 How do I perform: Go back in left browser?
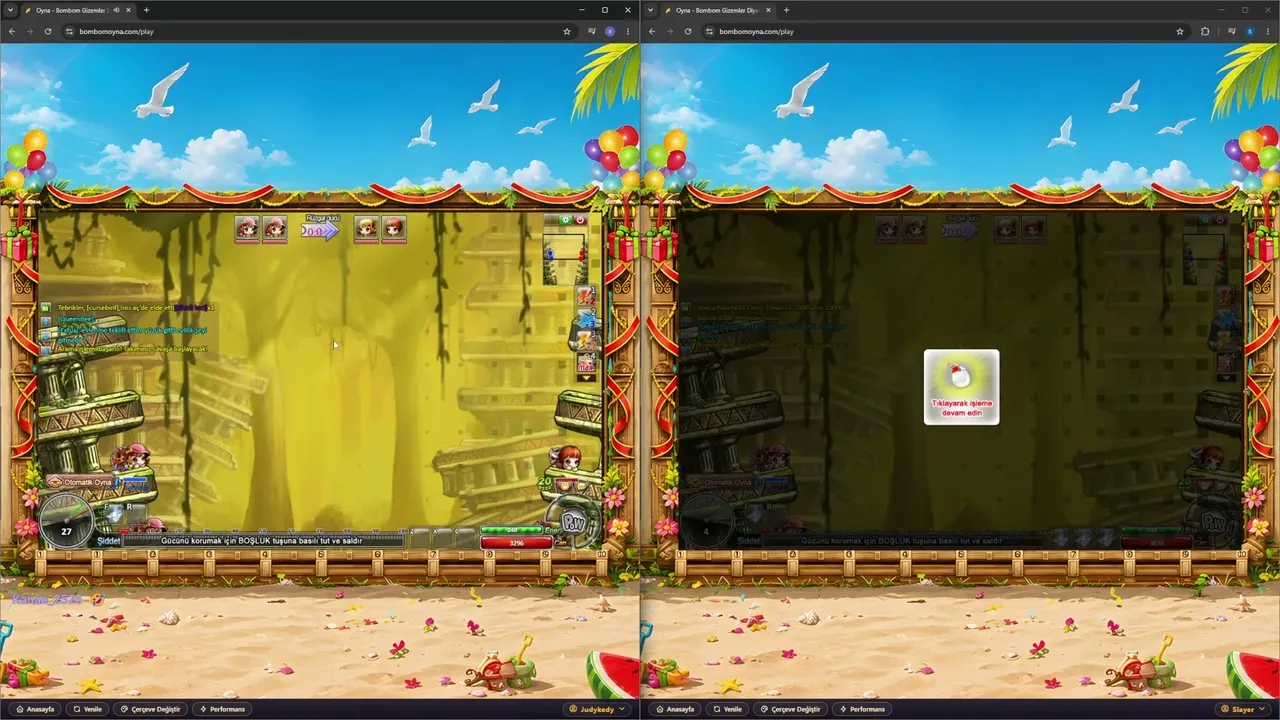11,31
